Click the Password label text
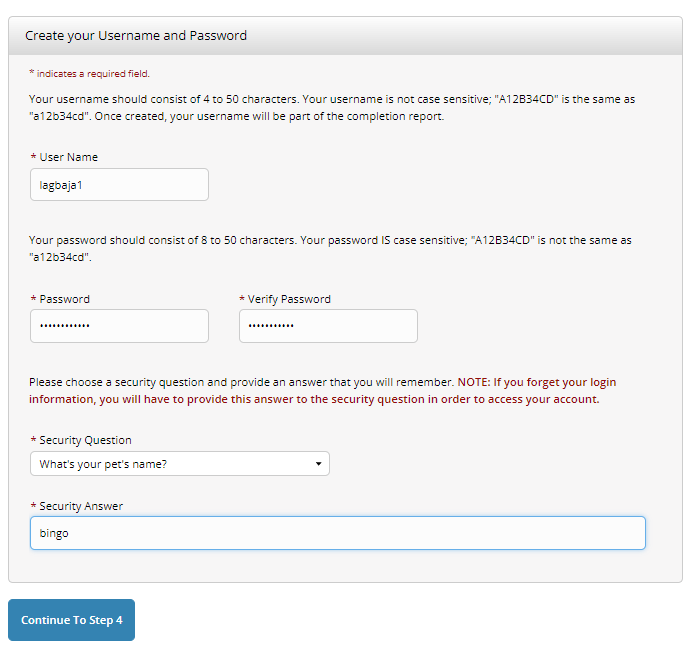The height and width of the screenshot is (654, 690). tap(65, 299)
